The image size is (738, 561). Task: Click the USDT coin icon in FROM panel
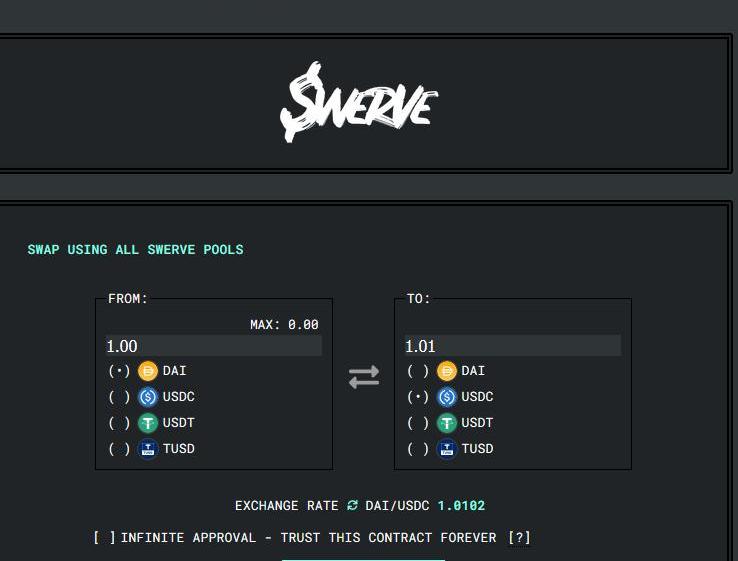click(x=148, y=423)
